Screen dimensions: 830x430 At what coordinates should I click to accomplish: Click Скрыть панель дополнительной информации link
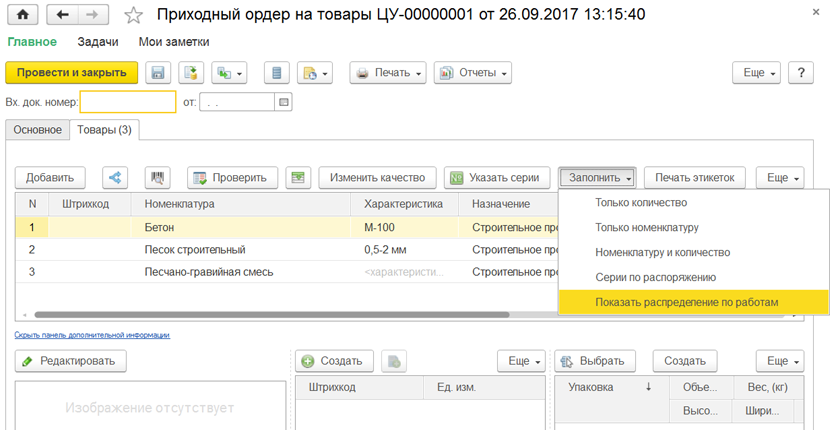92,335
